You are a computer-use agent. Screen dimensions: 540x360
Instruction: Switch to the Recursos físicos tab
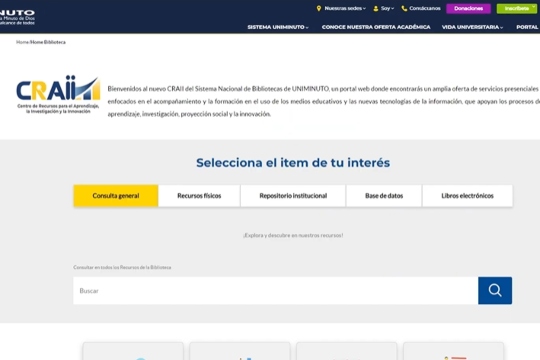(199, 196)
